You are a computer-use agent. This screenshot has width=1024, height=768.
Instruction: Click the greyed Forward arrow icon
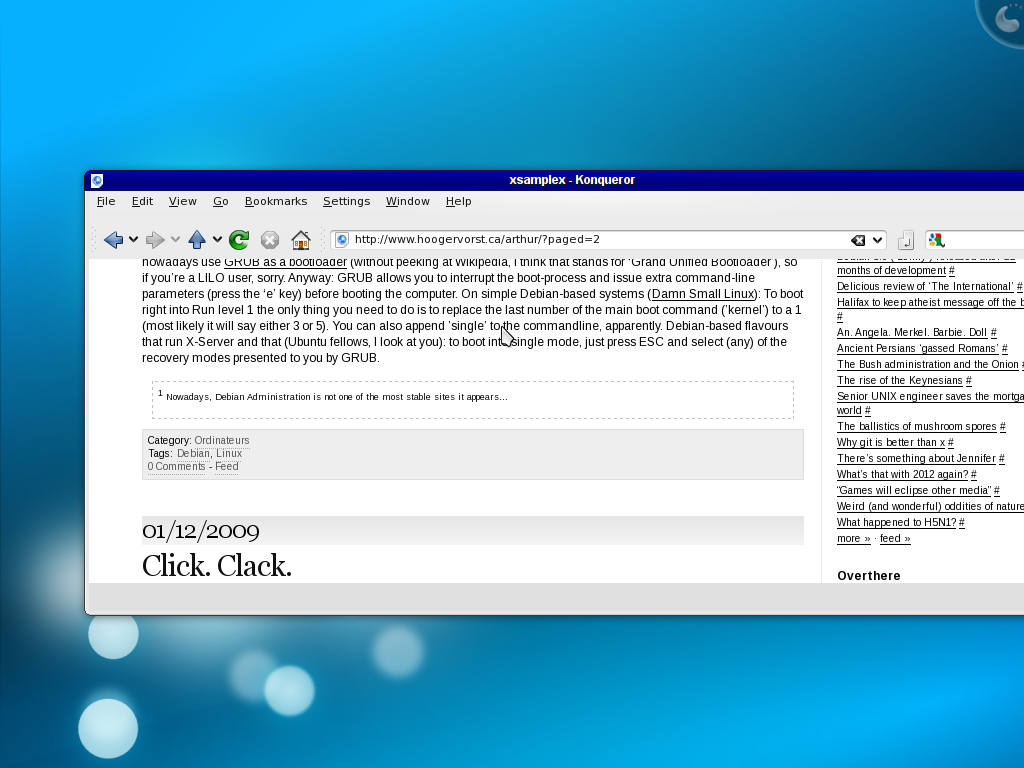pyautogui.click(x=155, y=240)
